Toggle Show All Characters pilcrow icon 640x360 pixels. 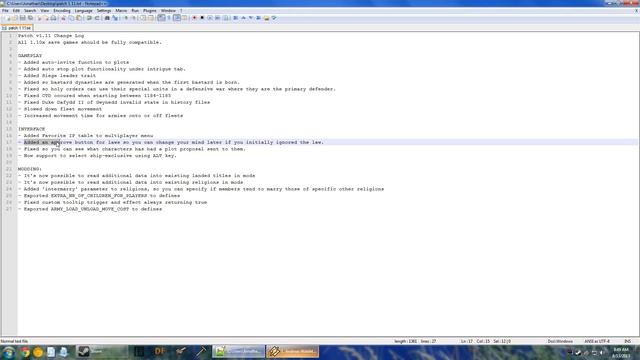click(x=169, y=18)
